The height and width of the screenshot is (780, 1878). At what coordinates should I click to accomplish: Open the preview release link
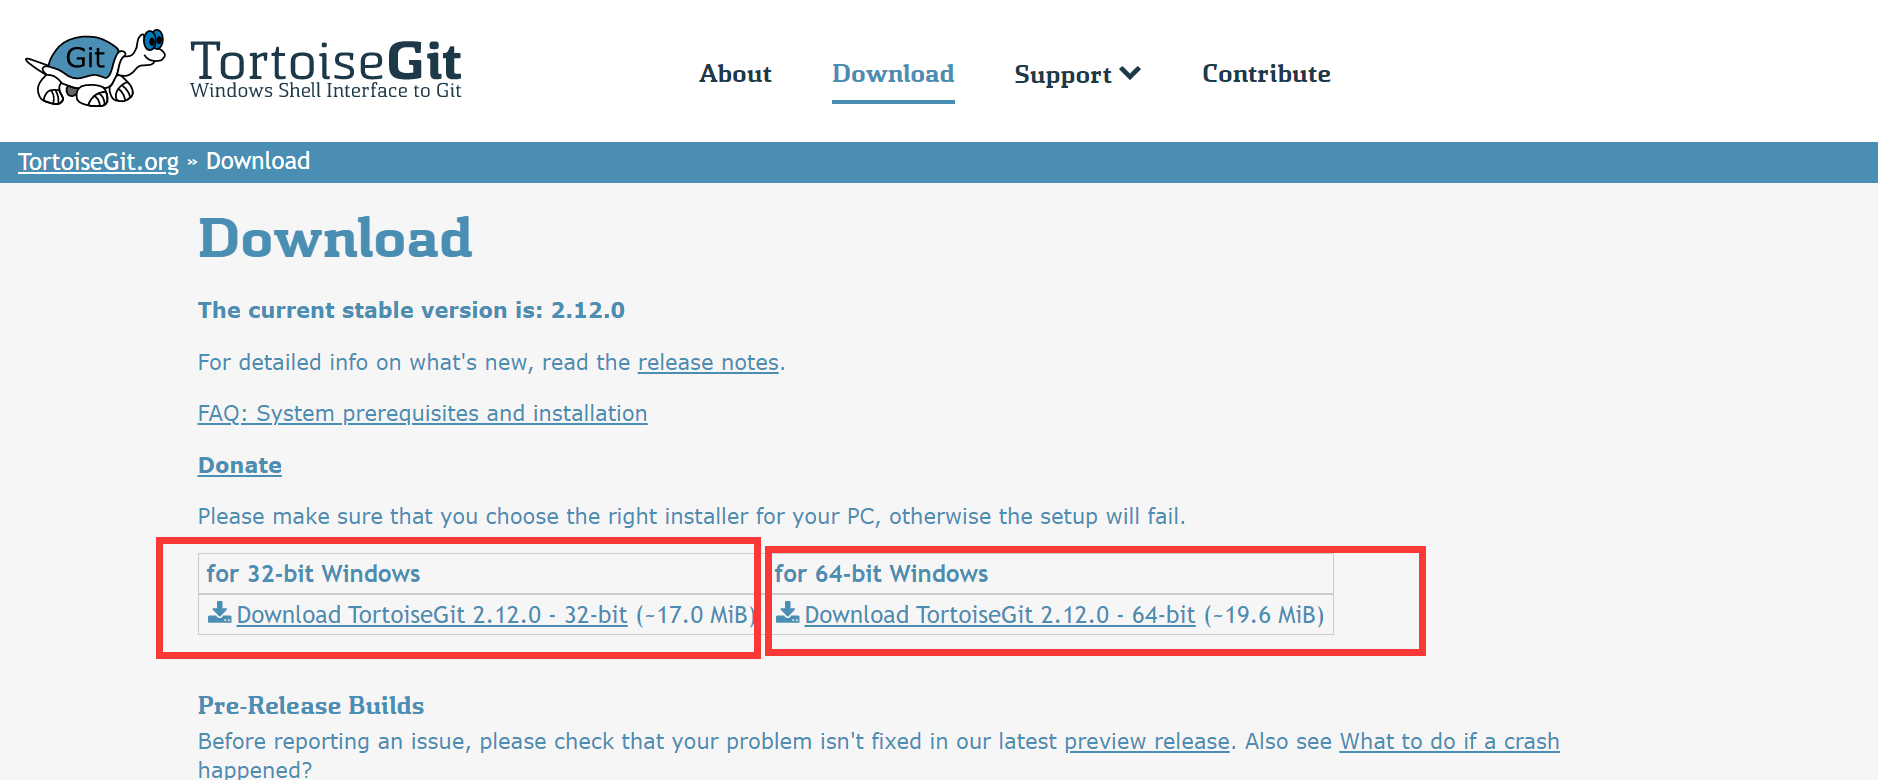(1147, 741)
